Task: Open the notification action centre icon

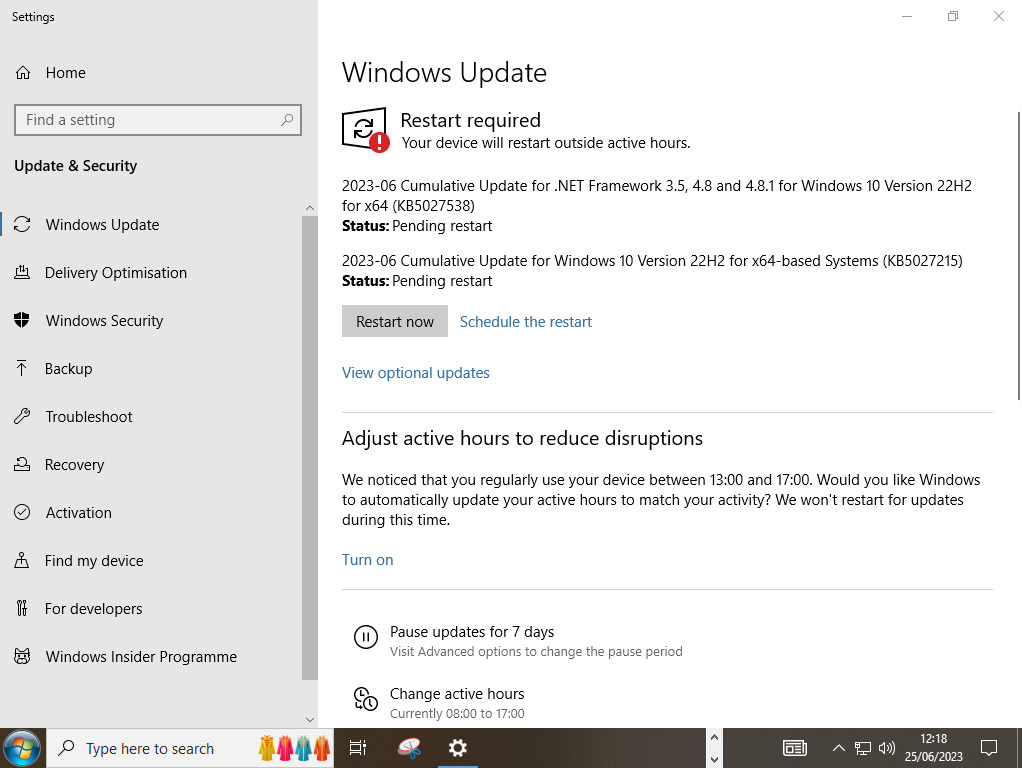Action: pyautogui.click(x=989, y=748)
